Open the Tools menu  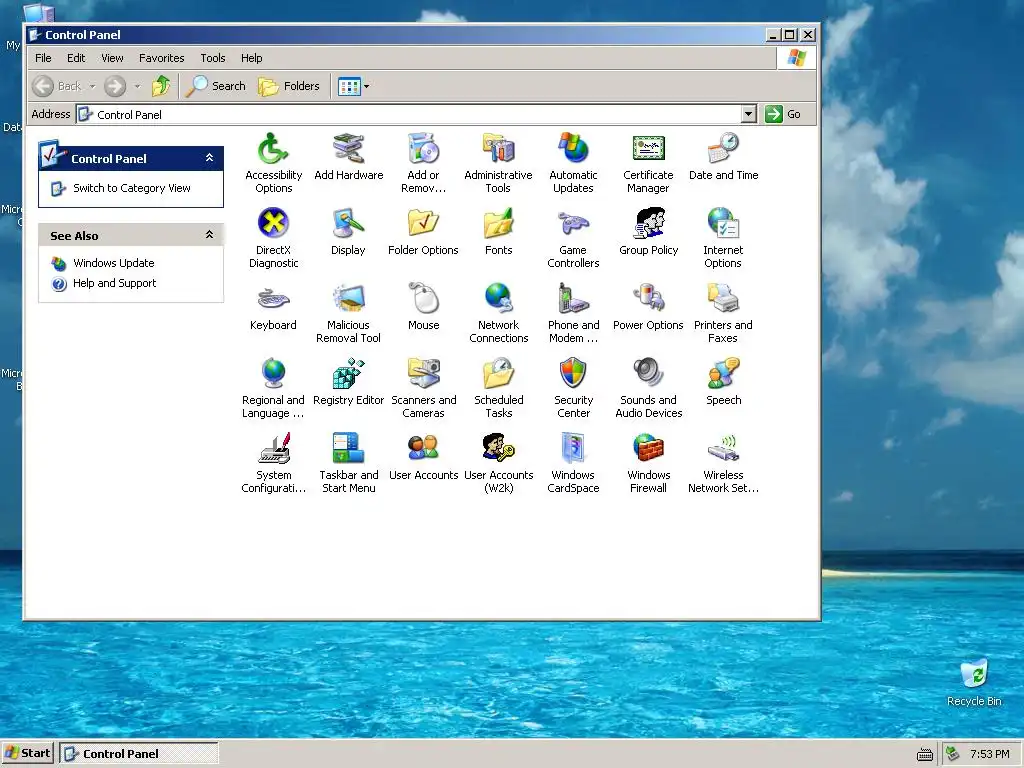(212, 58)
